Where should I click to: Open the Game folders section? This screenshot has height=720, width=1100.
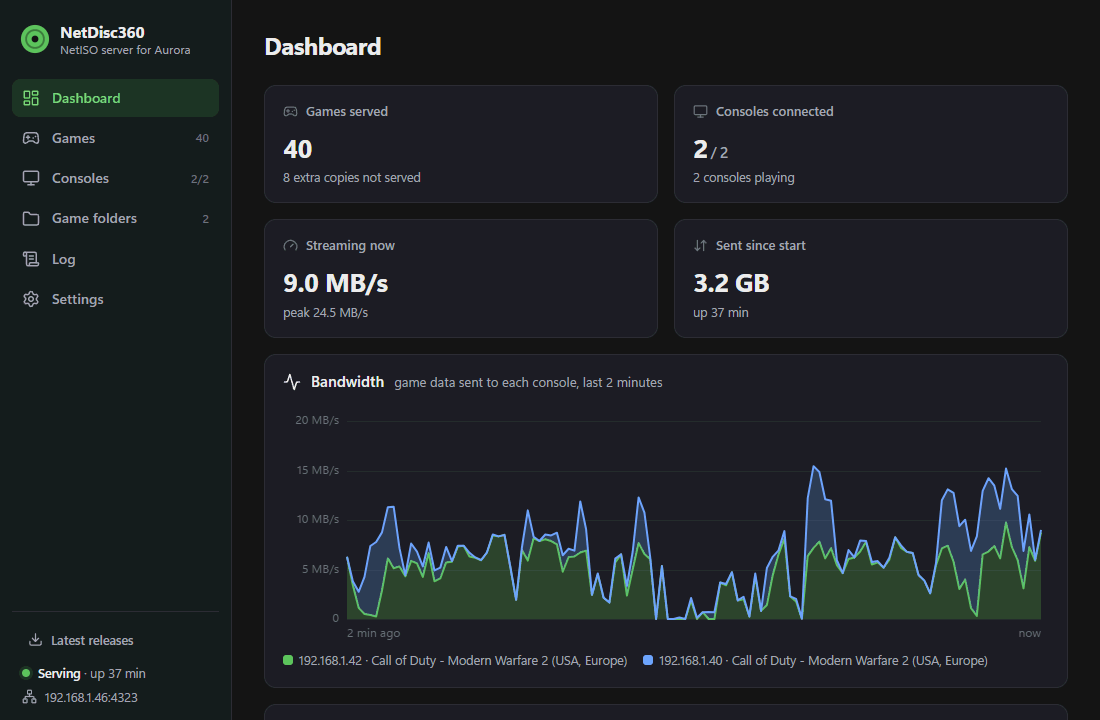(x=115, y=218)
